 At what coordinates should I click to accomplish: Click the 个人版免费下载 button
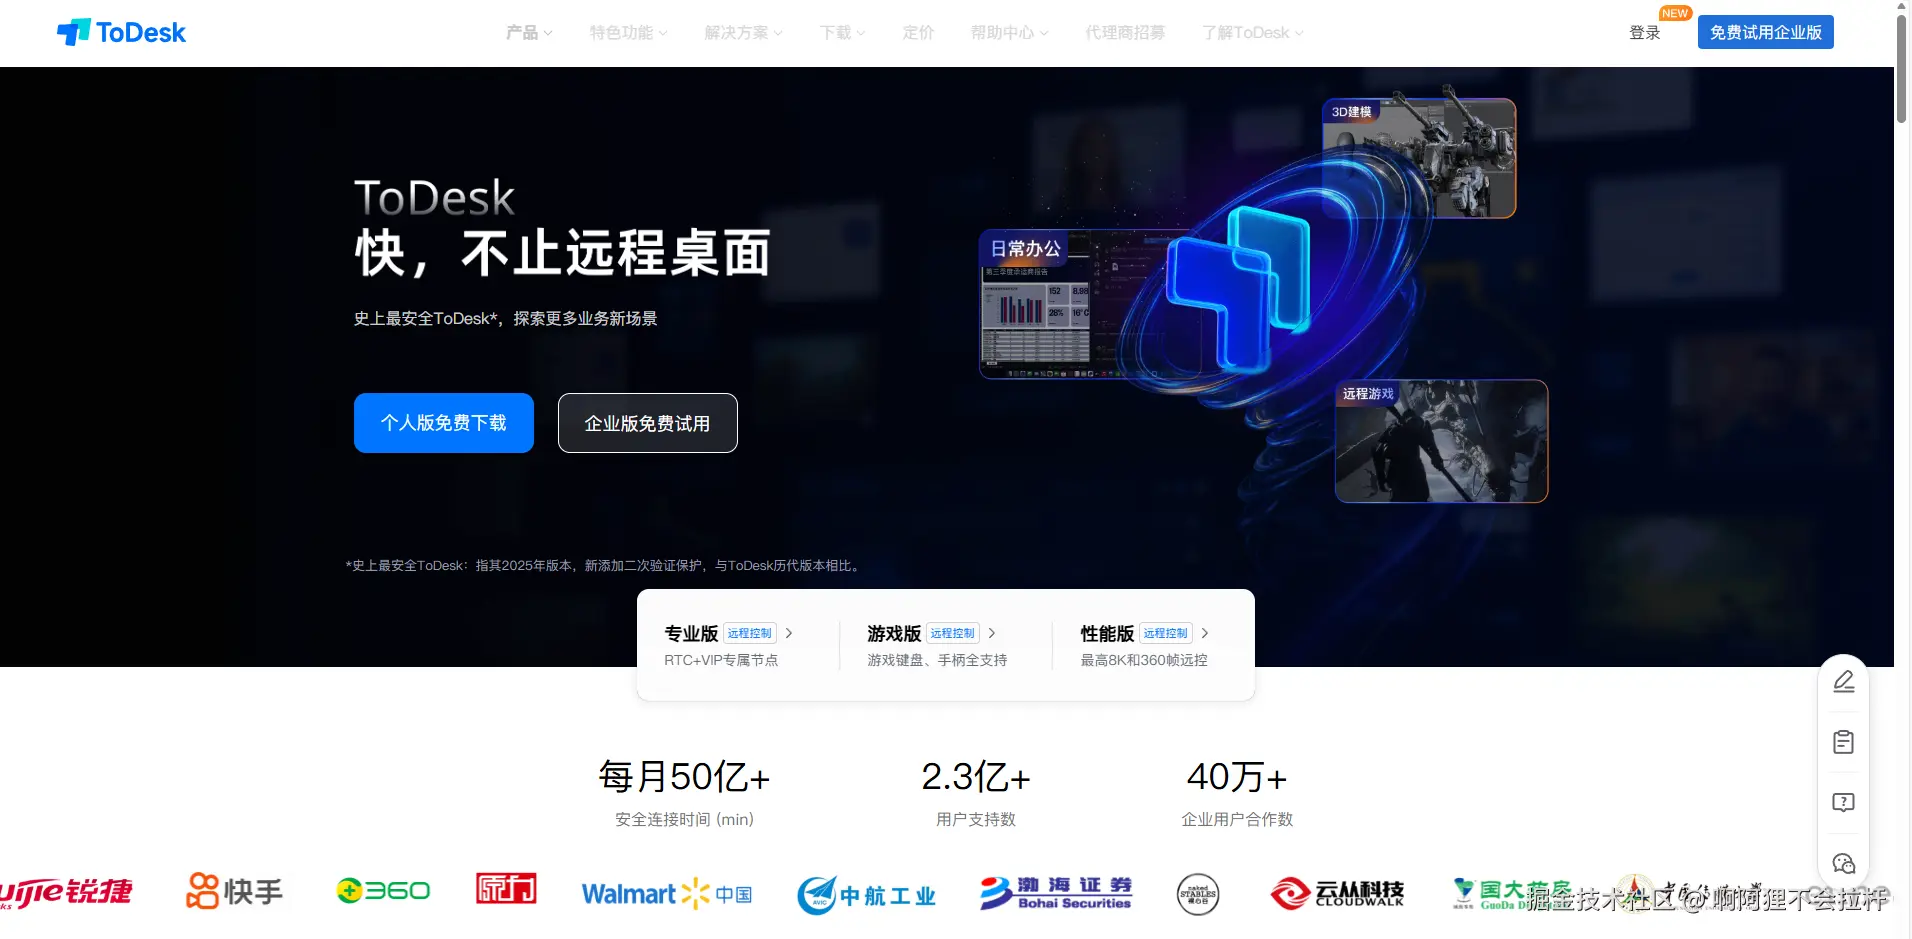pyautogui.click(x=444, y=423)
